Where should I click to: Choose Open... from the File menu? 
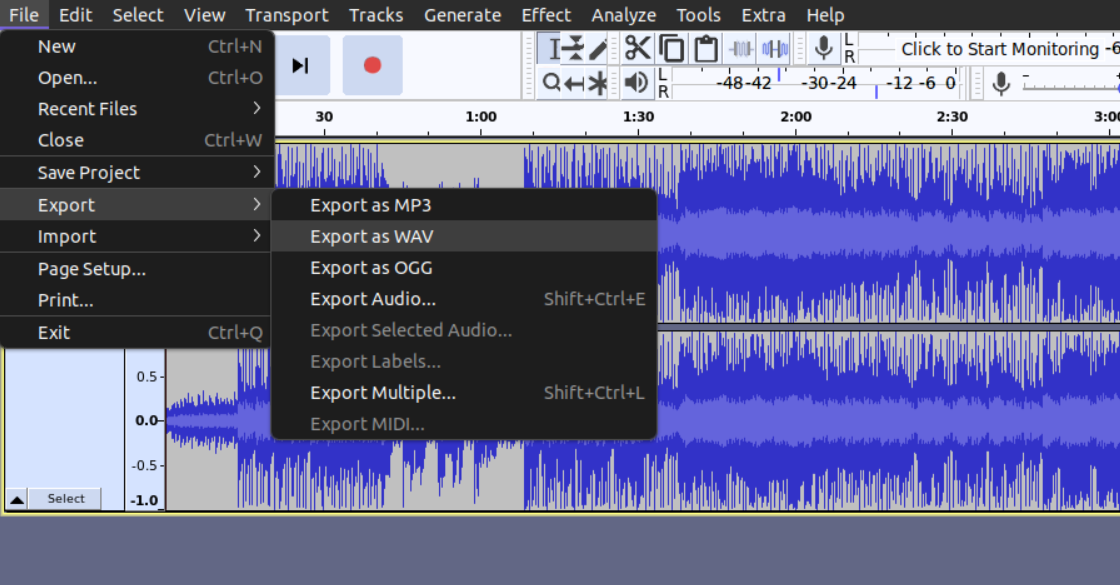(137, 78)
